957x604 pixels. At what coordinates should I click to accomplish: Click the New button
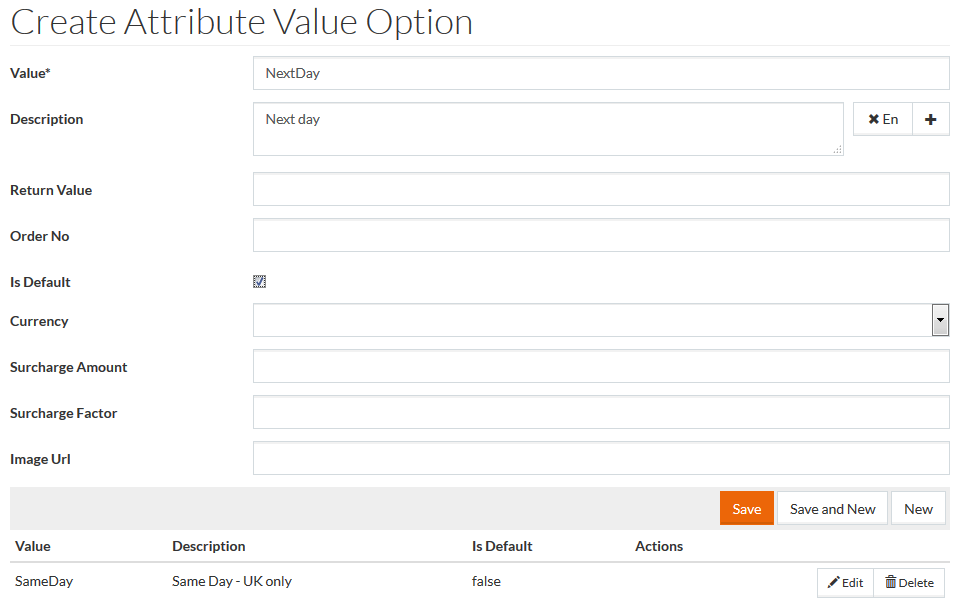(x=918, y=509)
